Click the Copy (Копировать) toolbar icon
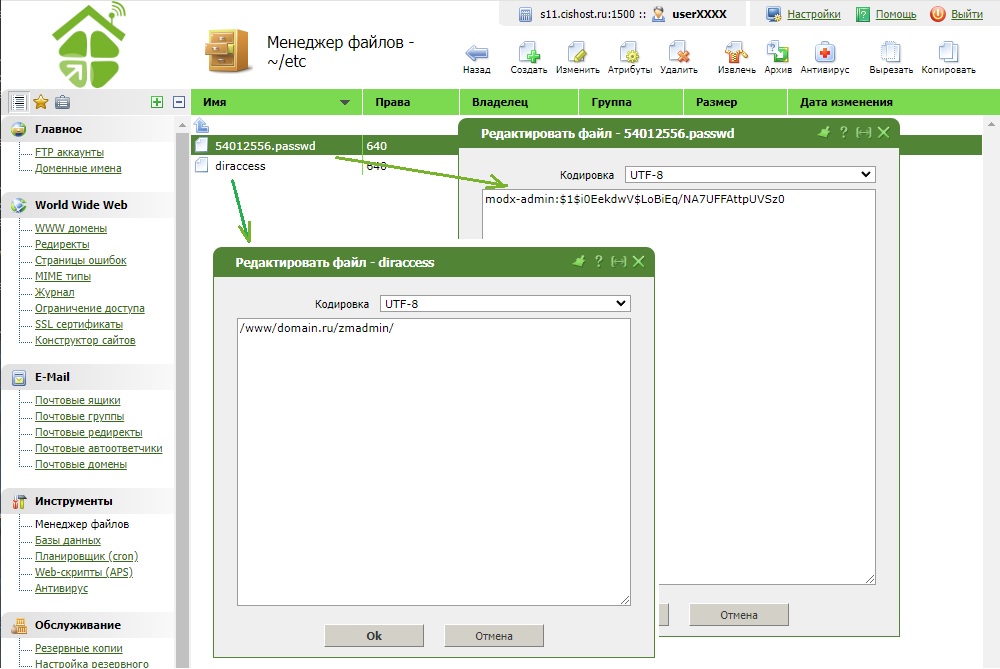Image resolution: width=1000 pixels, height=669 pixels. 948,53
